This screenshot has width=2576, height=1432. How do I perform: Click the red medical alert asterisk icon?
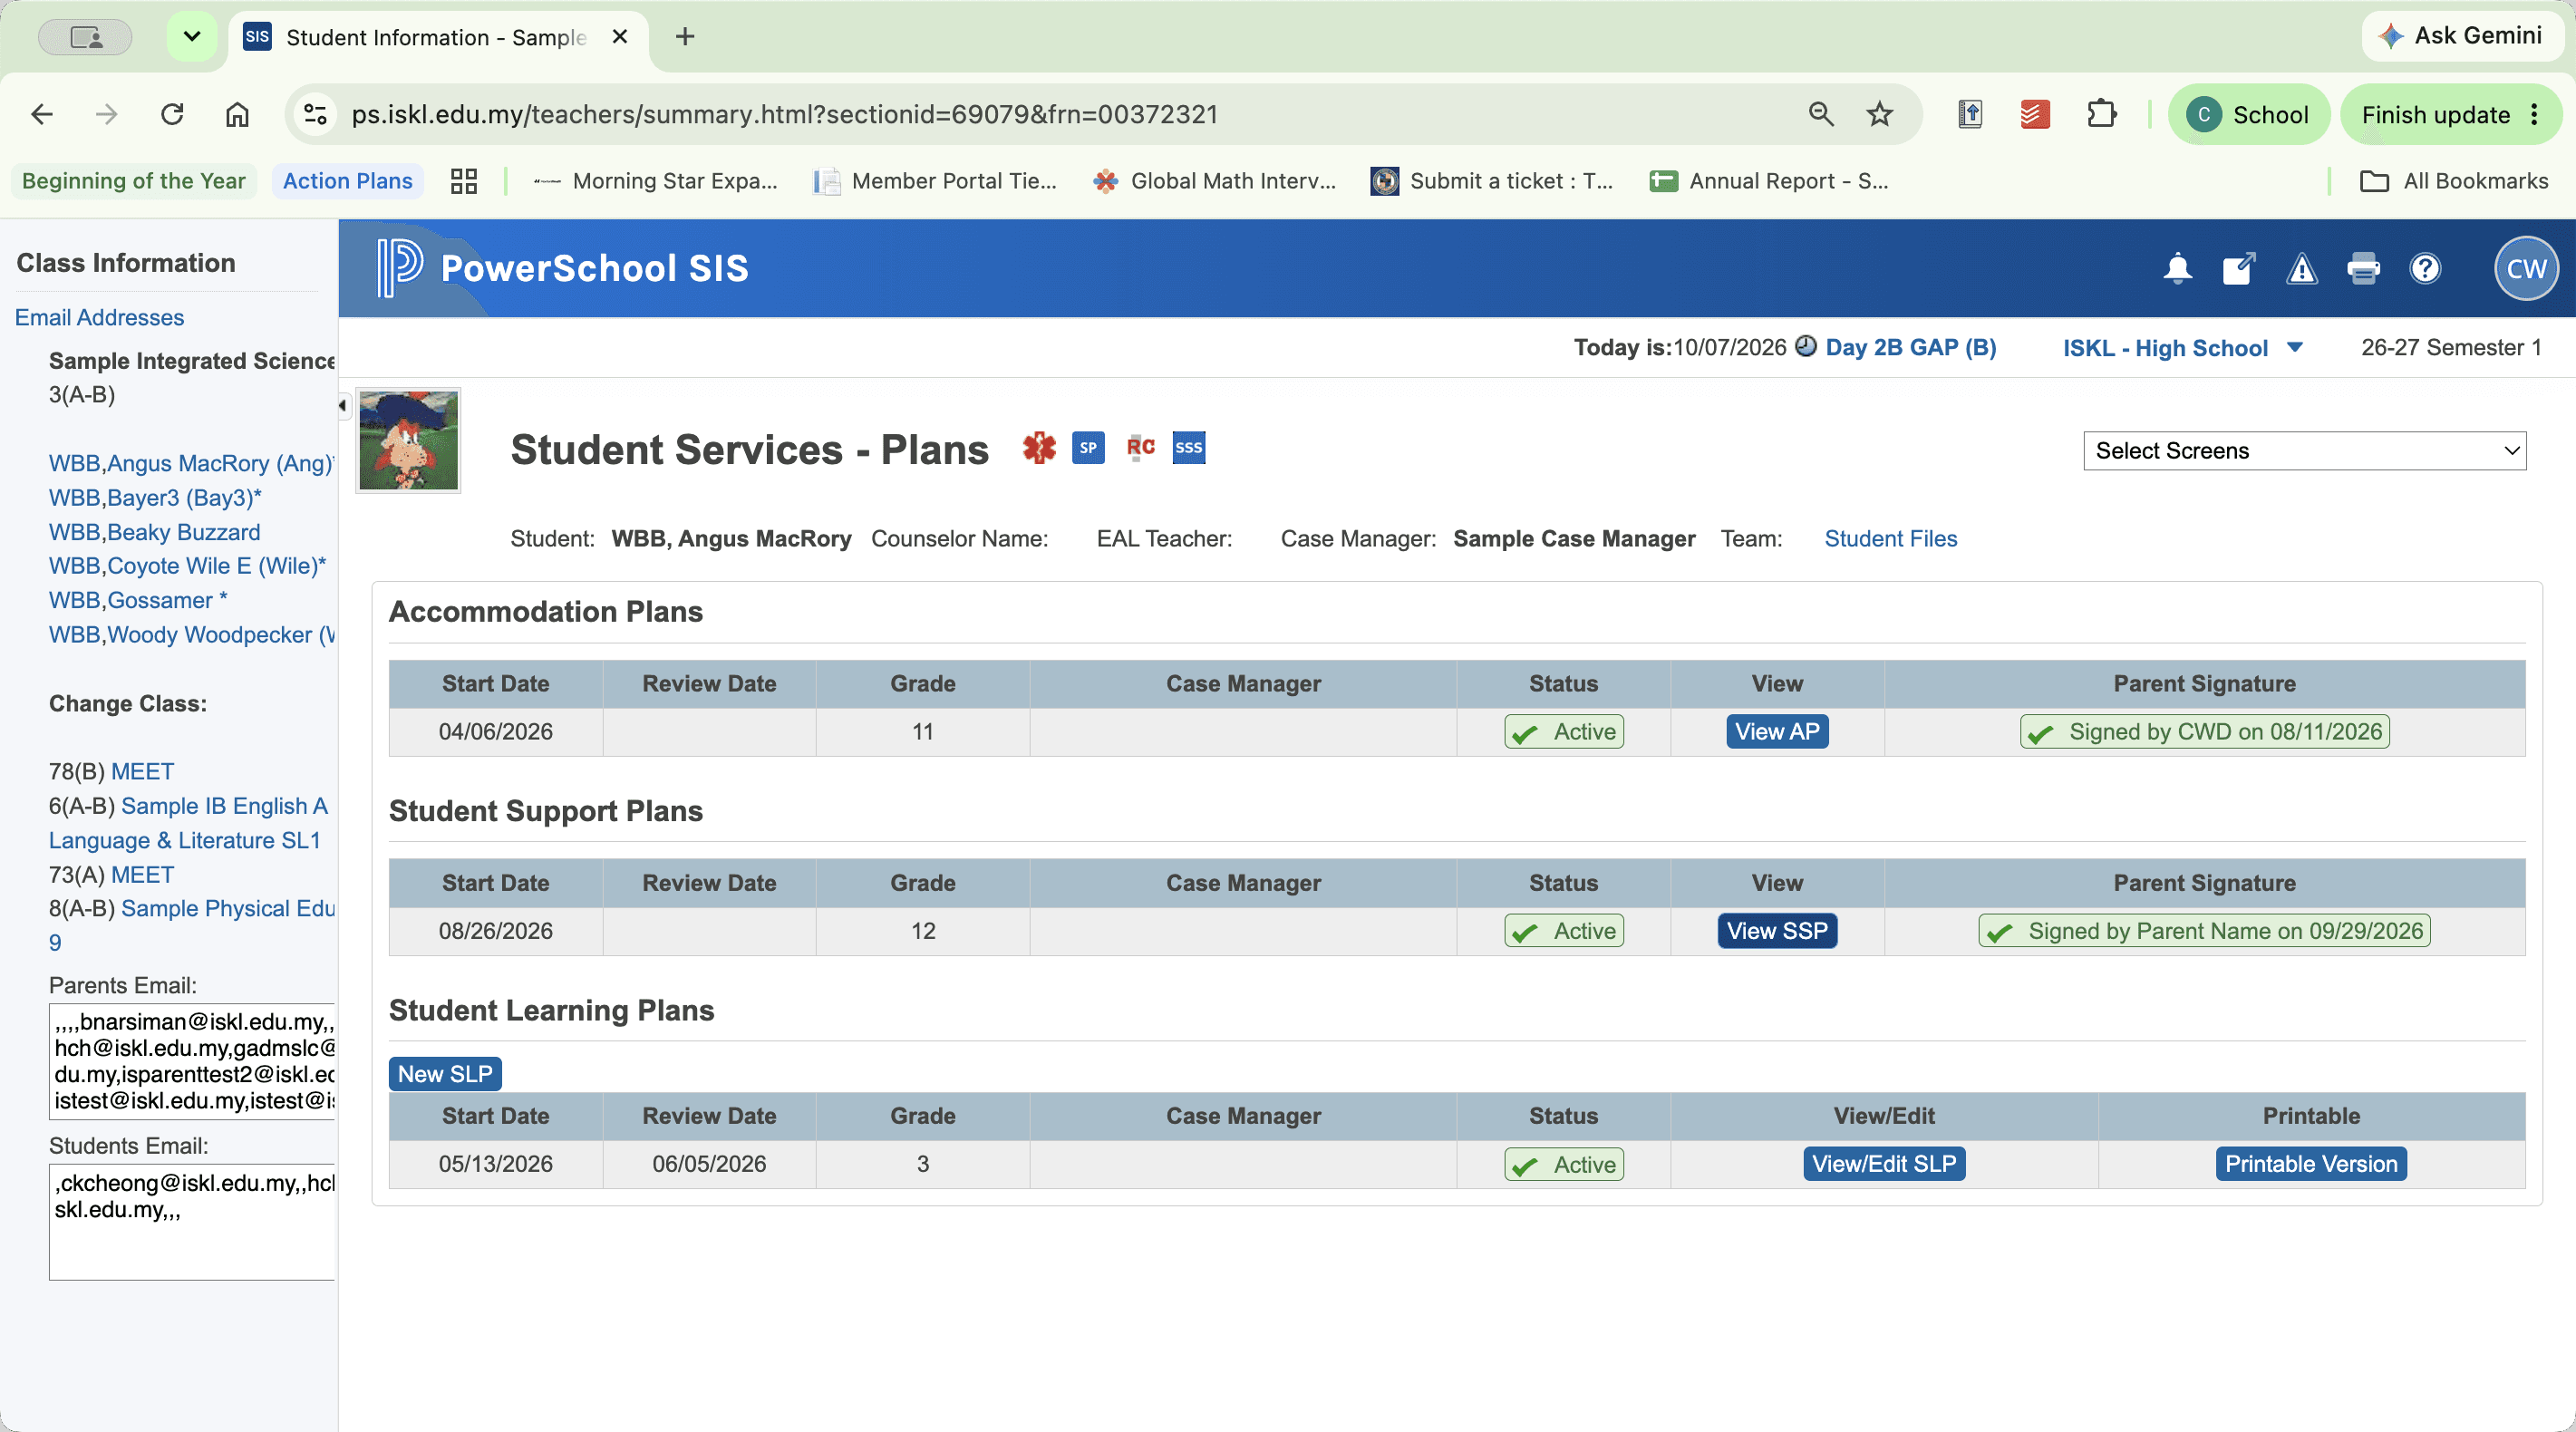coord(1039,447)
